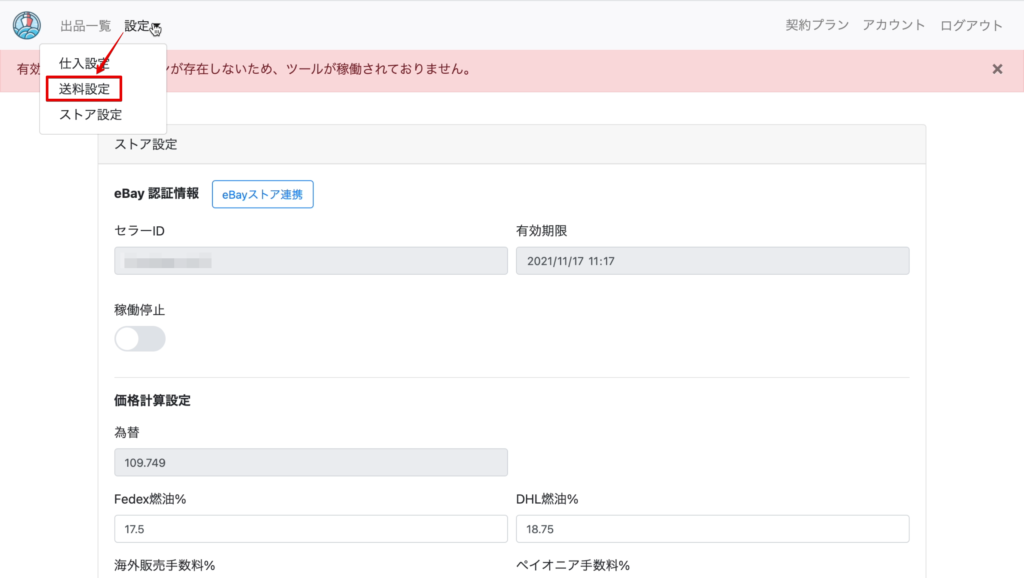1024x578 pixels.
Task: Open the アカウント page
Action: click(x=893, y=25)
